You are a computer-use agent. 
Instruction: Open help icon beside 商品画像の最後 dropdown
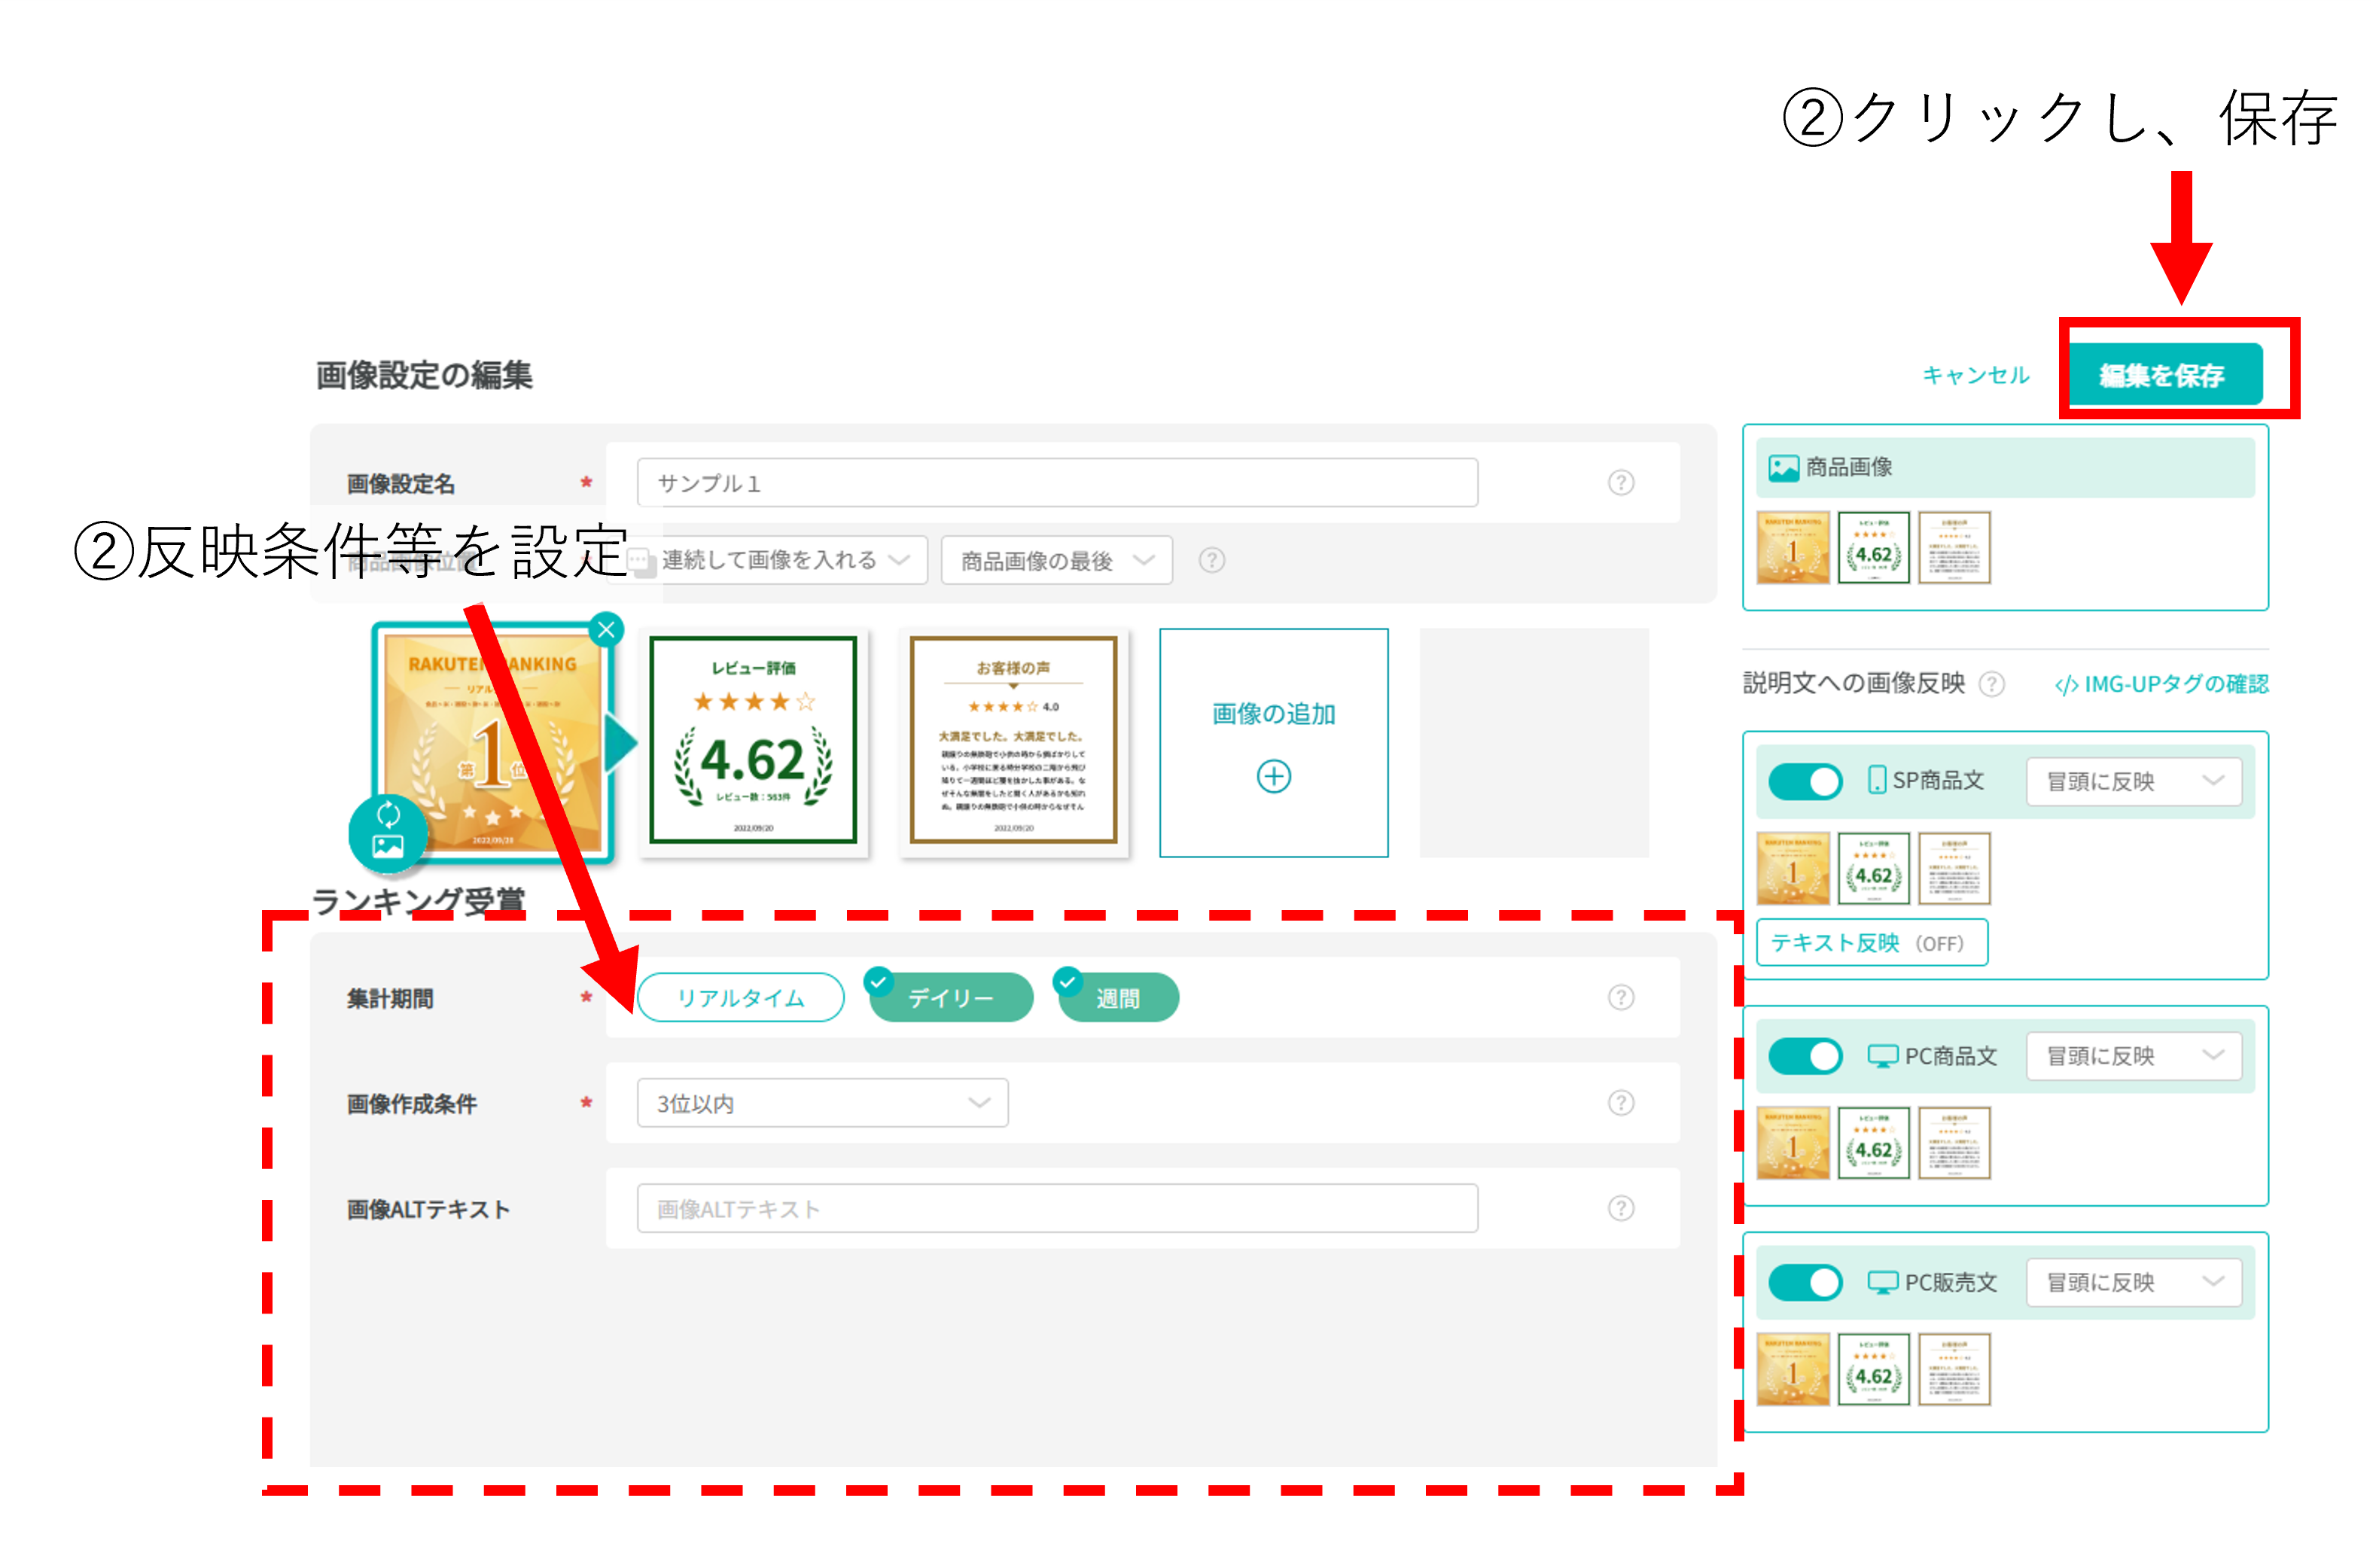tap(1211, 560)
